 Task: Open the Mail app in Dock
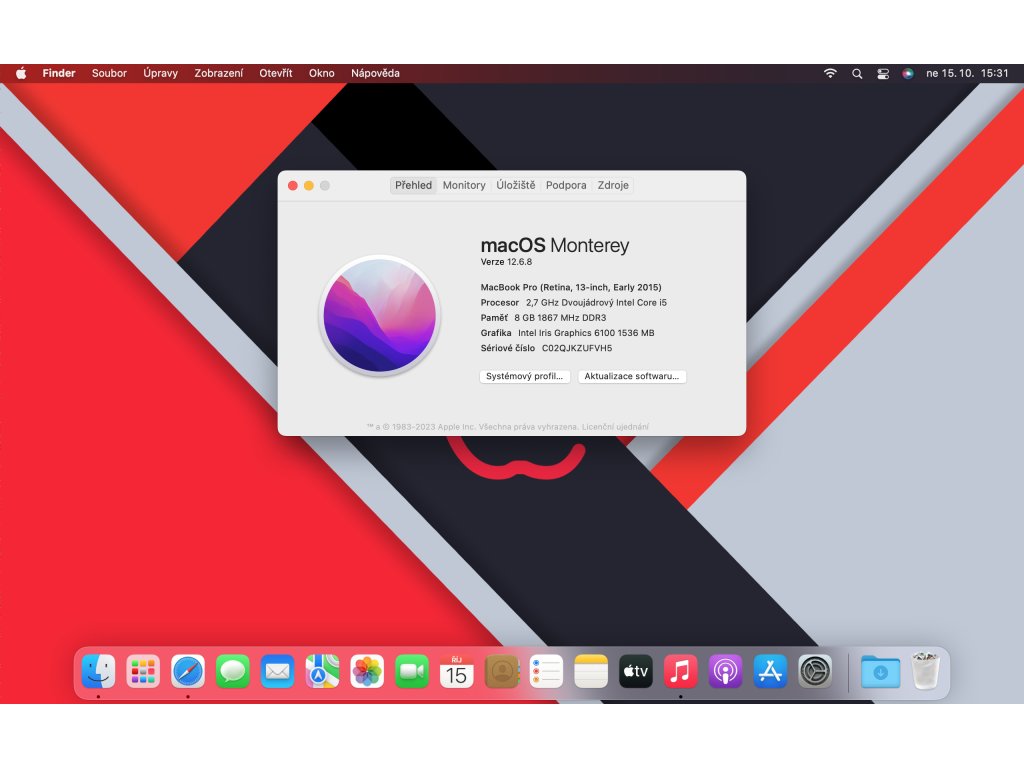click(278, 671)
